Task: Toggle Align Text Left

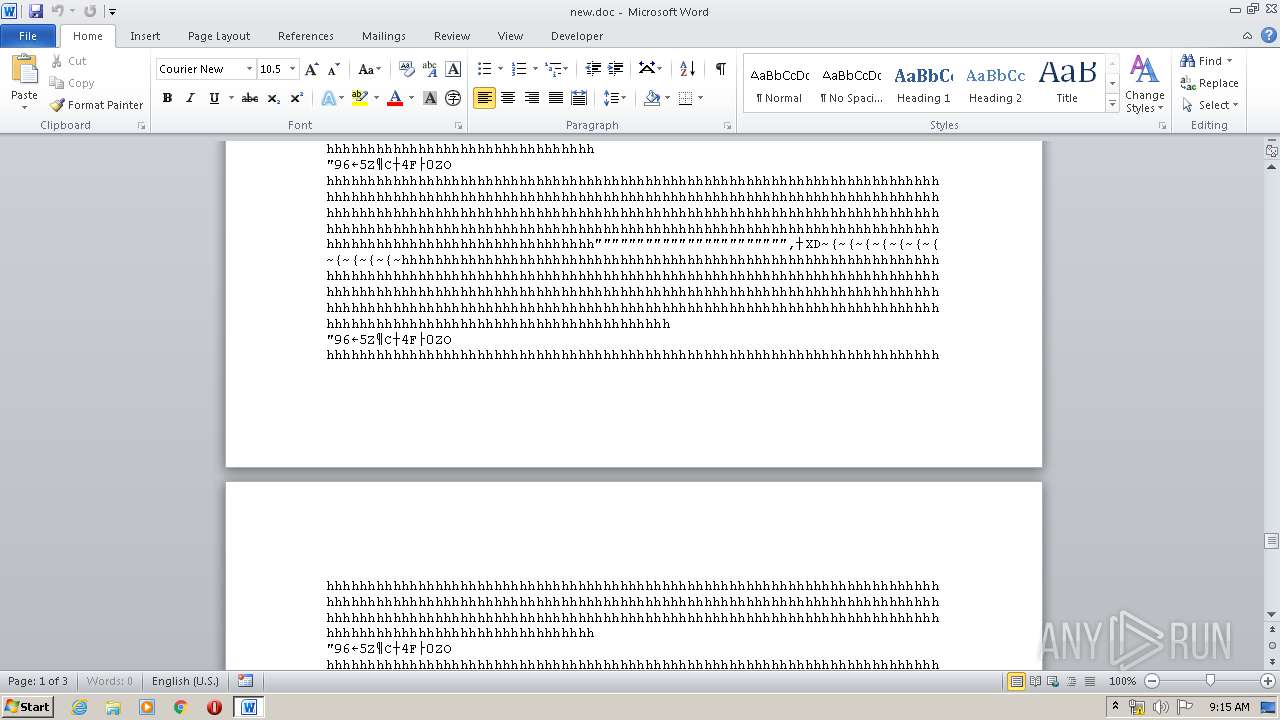Action: tap(484, 98)
